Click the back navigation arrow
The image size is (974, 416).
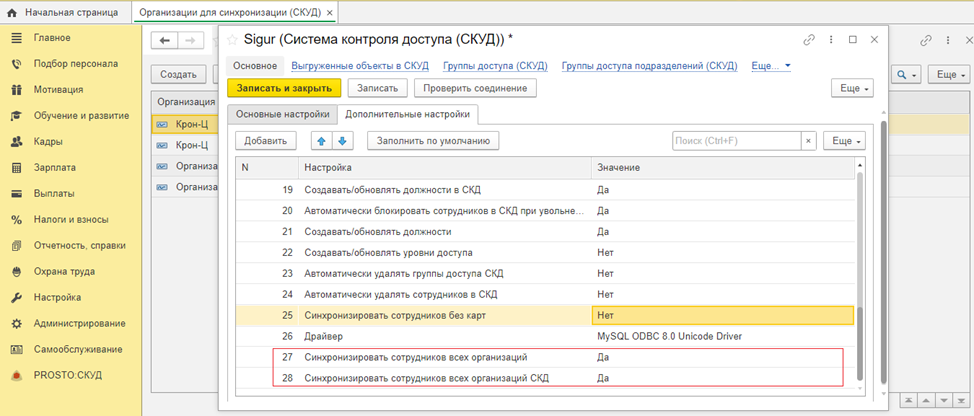click(164, 41)
